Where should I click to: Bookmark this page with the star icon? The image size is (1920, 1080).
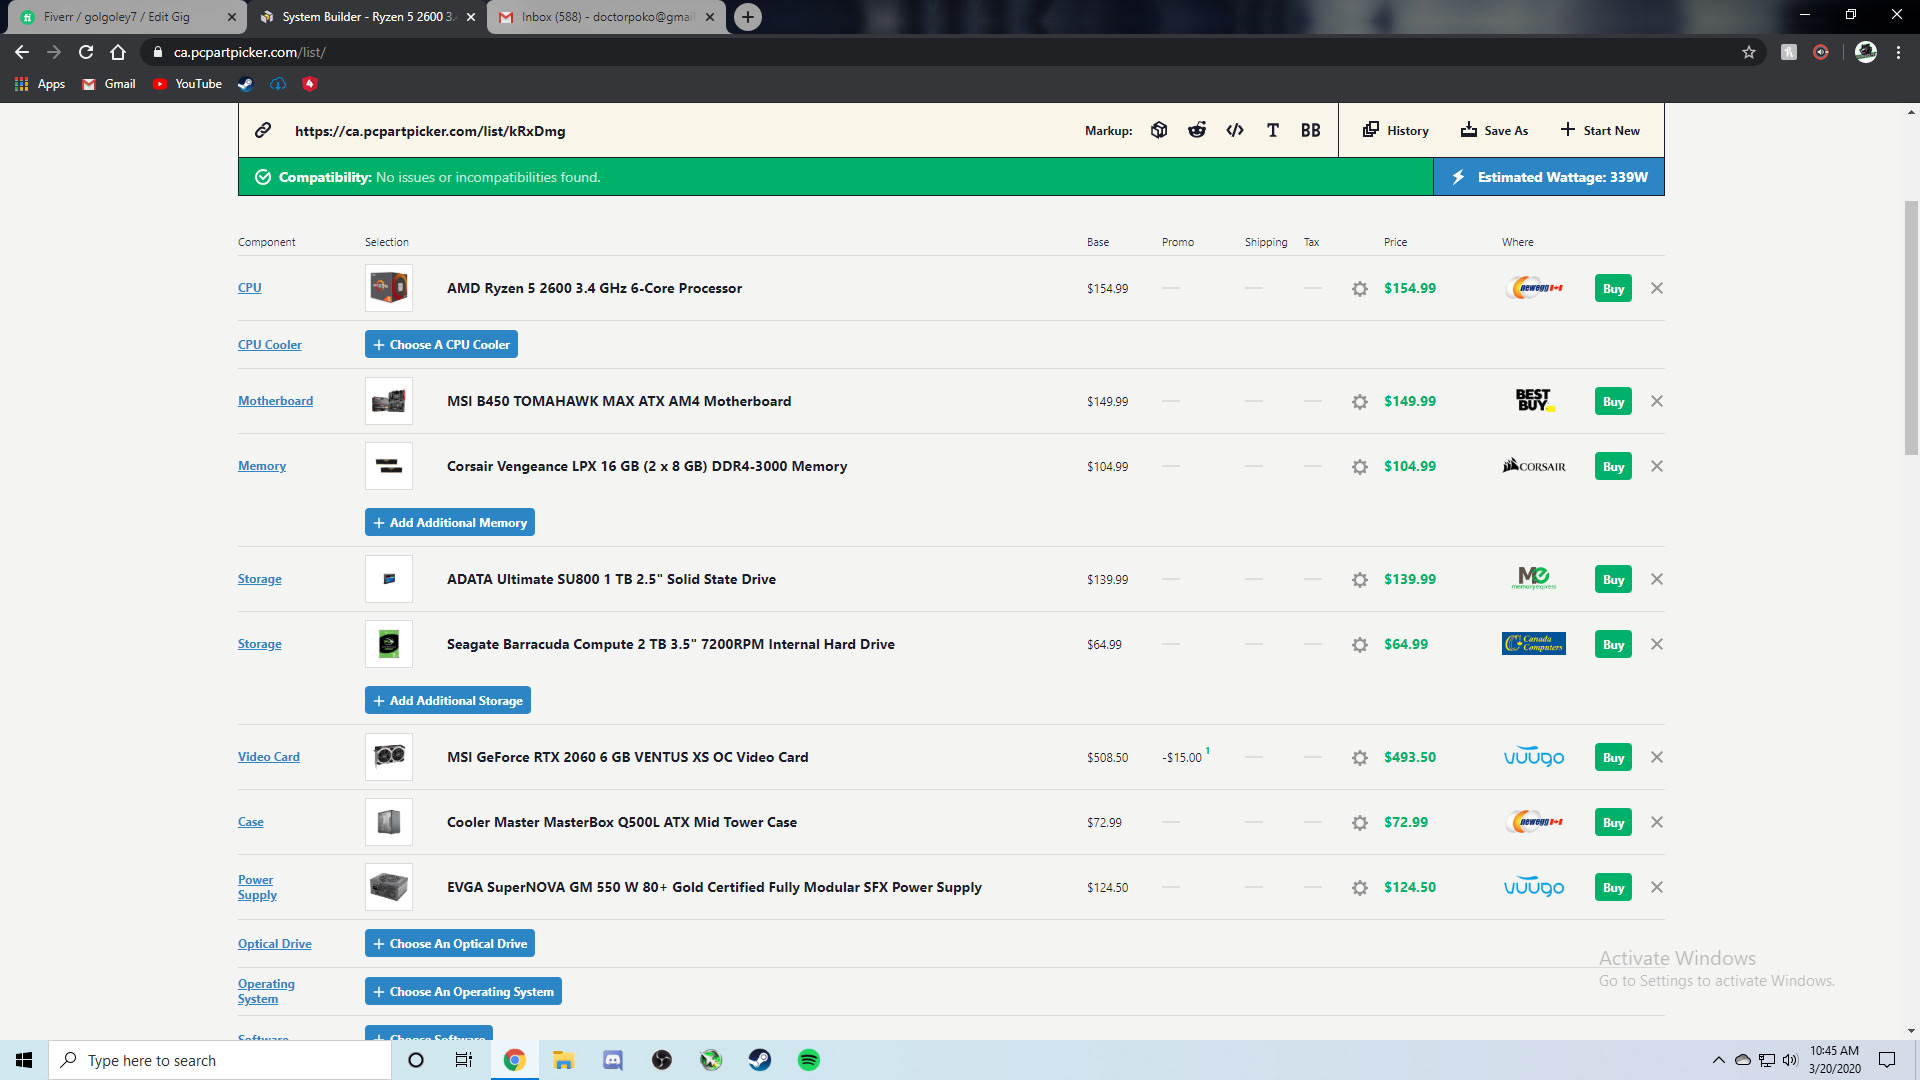click(x=1749, y=52)
